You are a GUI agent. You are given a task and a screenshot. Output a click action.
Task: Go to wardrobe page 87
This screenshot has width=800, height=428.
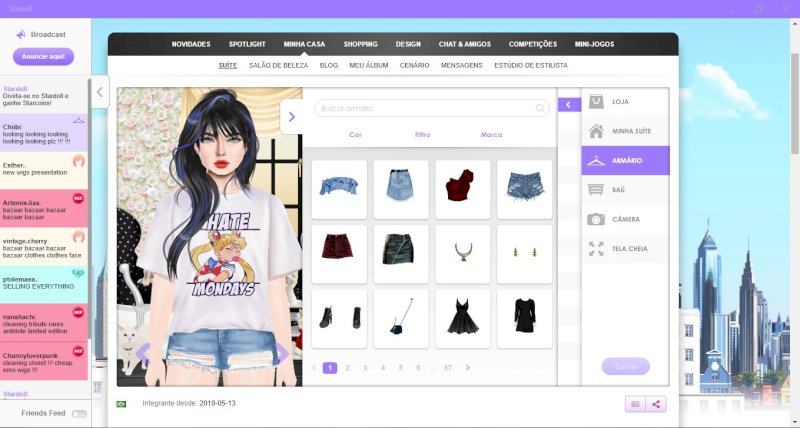pyautogui.click(x=447, y=368)
